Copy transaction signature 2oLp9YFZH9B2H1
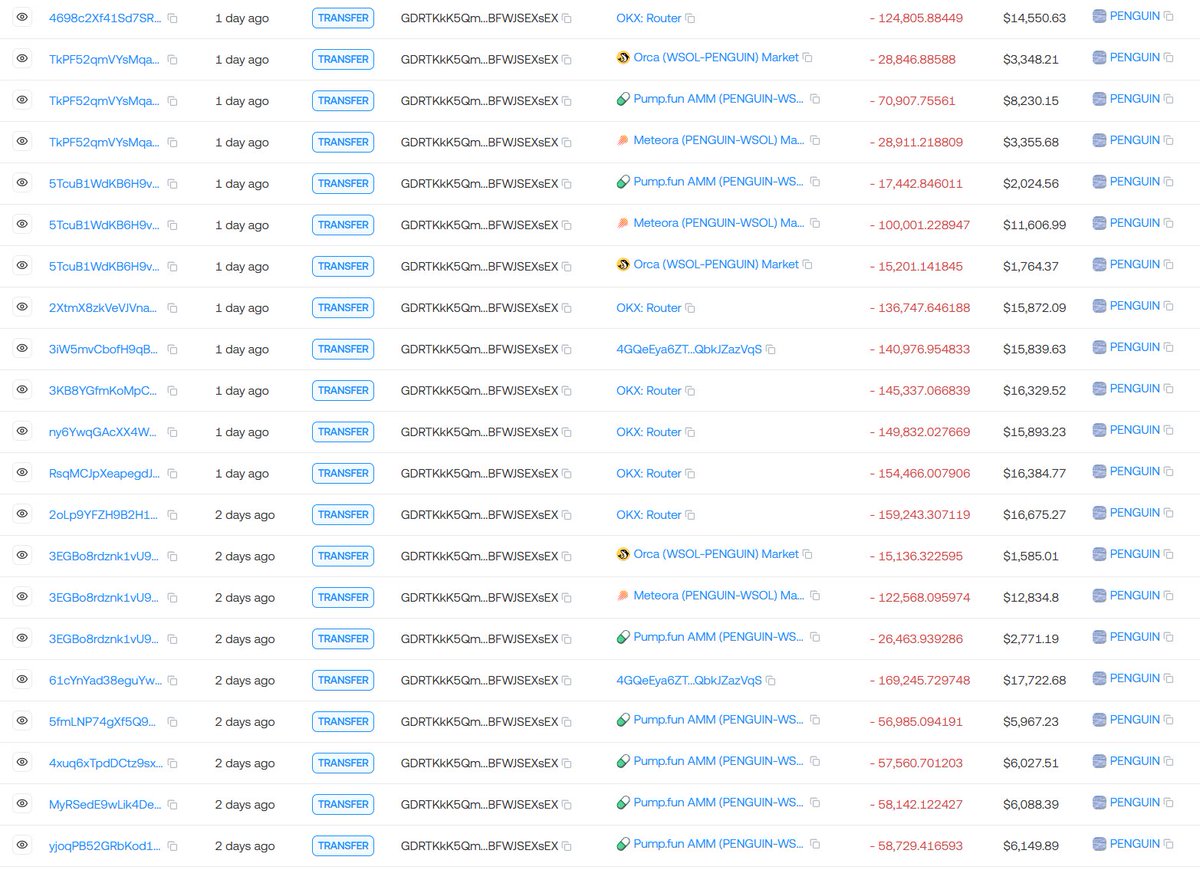The height and width of the screenshot is (870, 1200). [x=173, y=515]
